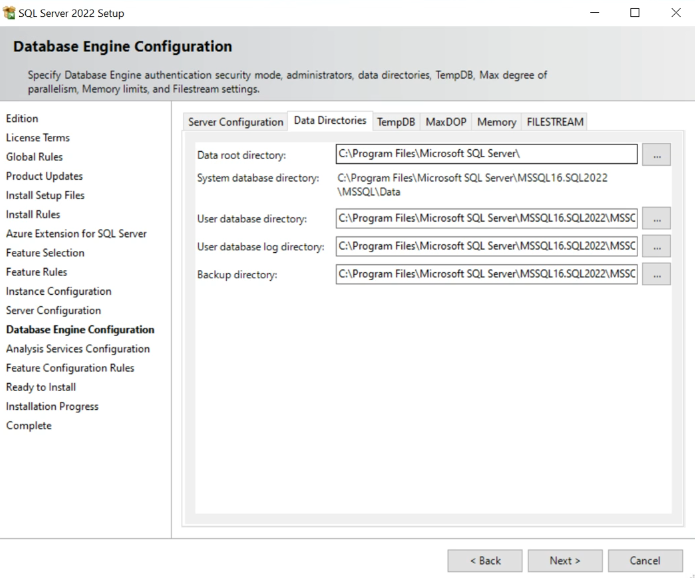Click the 'Backup directory:' label

coord(237,275)
